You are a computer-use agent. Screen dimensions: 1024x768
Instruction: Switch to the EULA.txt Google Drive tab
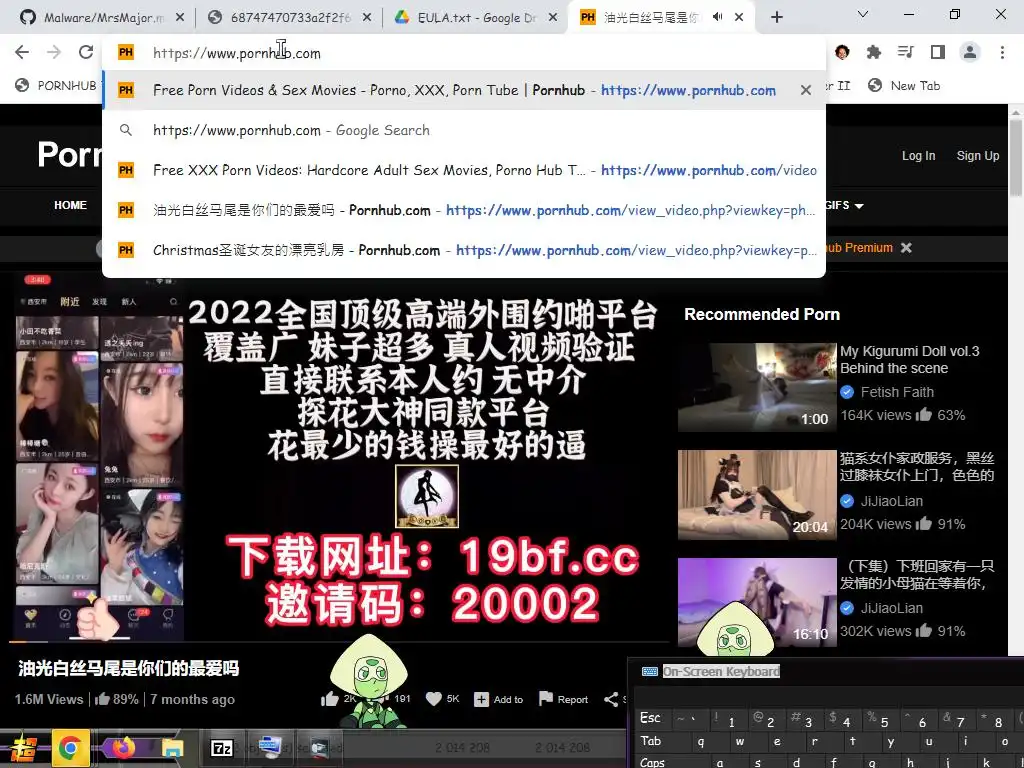coord(475,18)
